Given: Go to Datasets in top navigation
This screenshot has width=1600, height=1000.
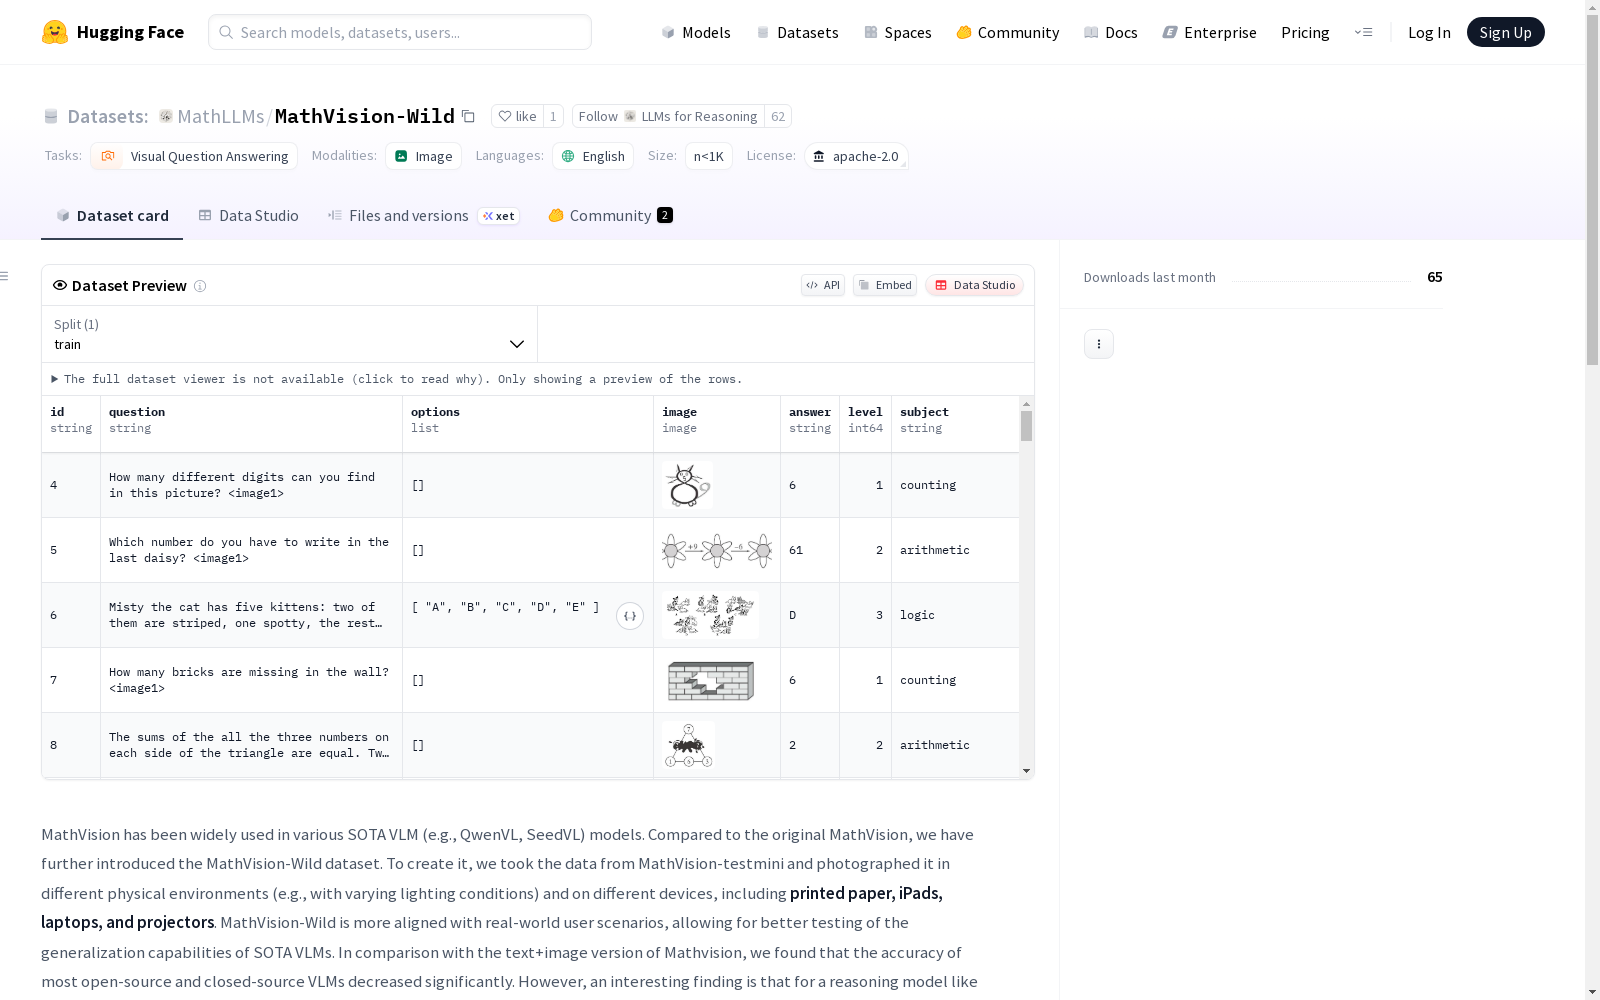Looking at the screenshot, I should pos(797,32).
